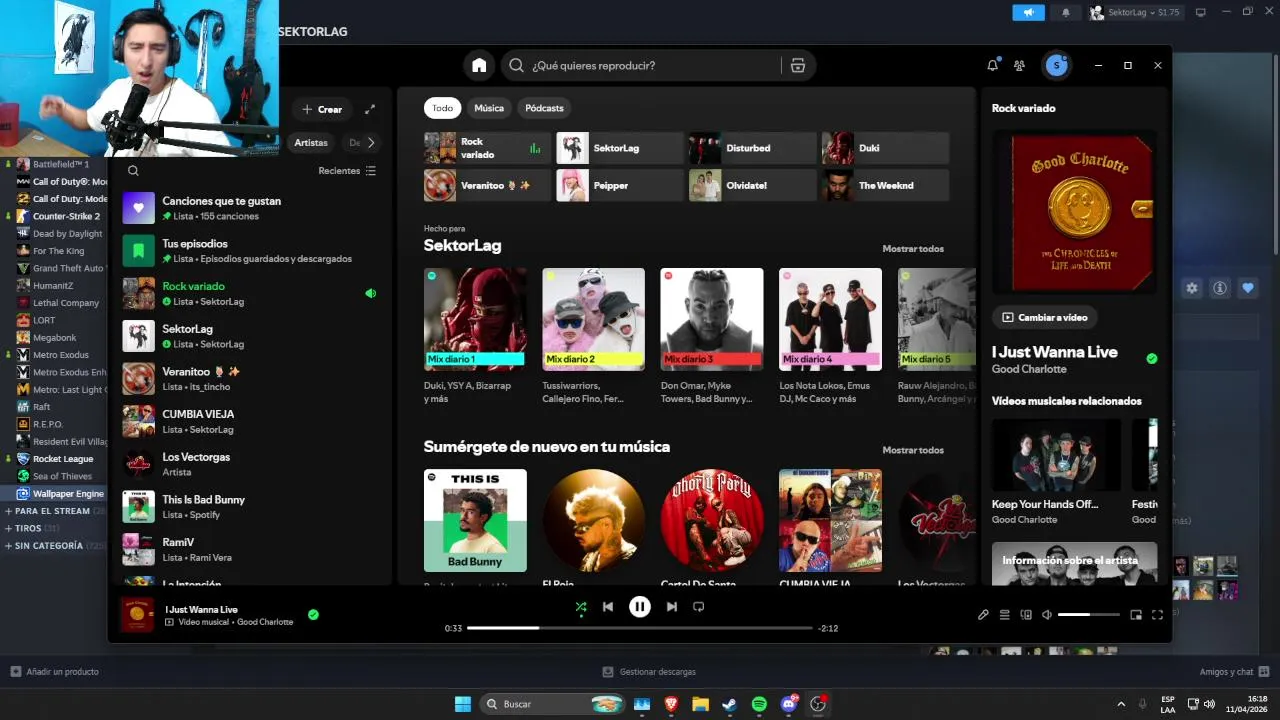1280x720 pixels.
Task: Open the play queue icon
Action: 1005,615
